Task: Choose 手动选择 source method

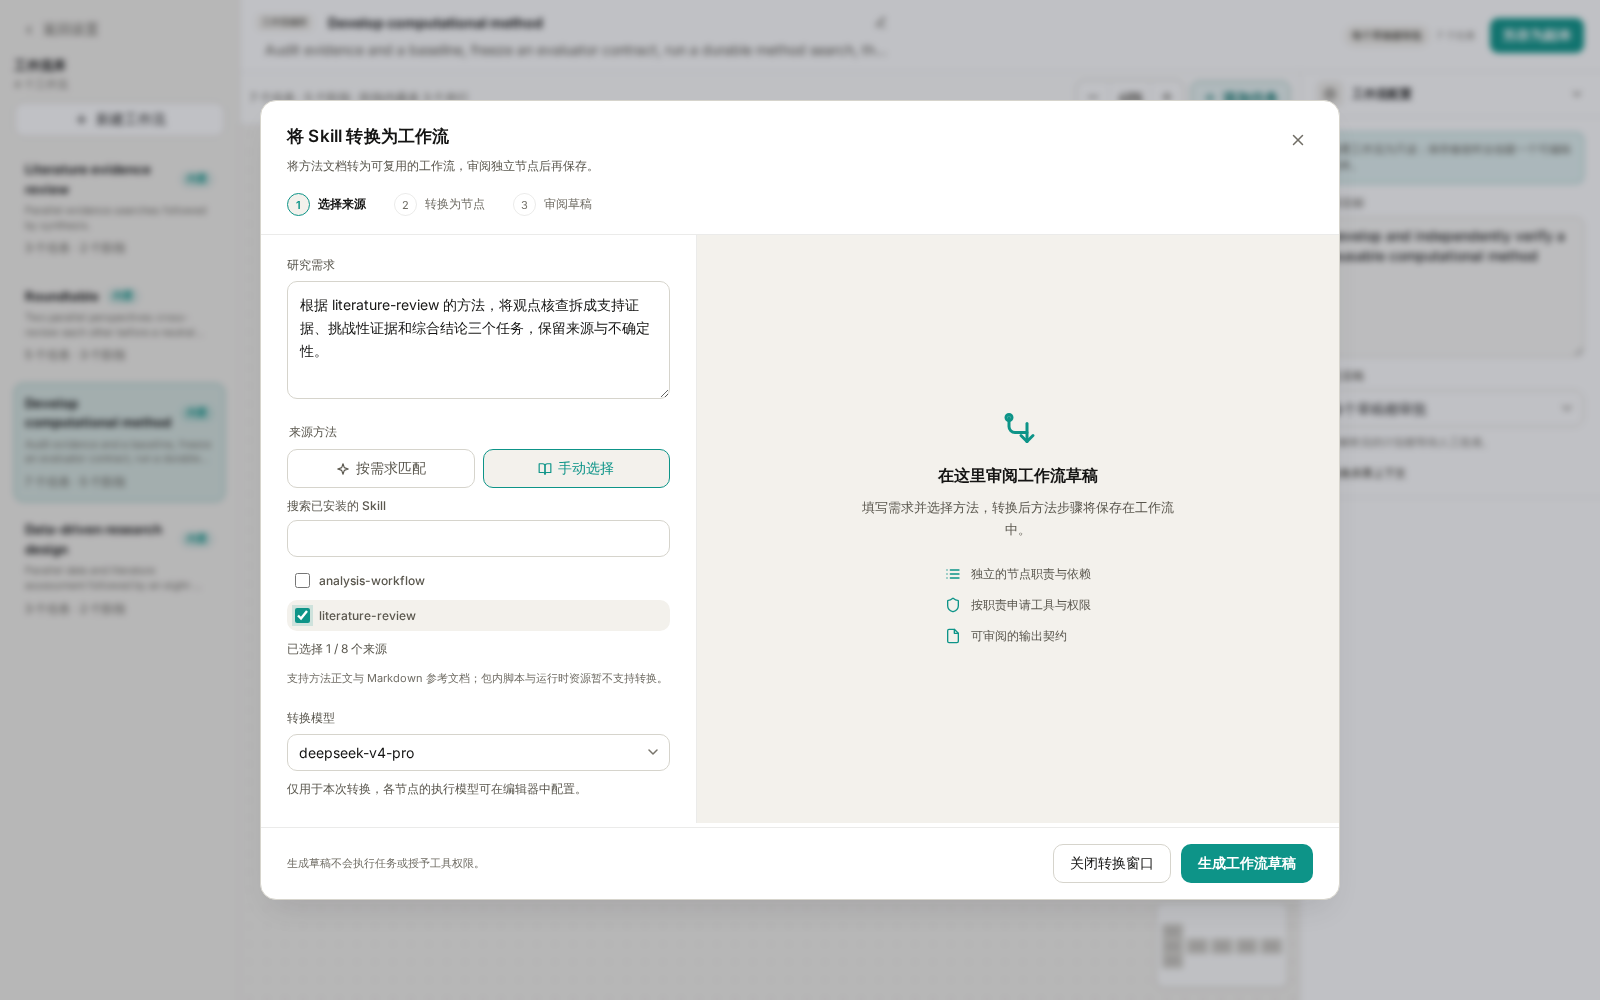Action: point(576,468)
